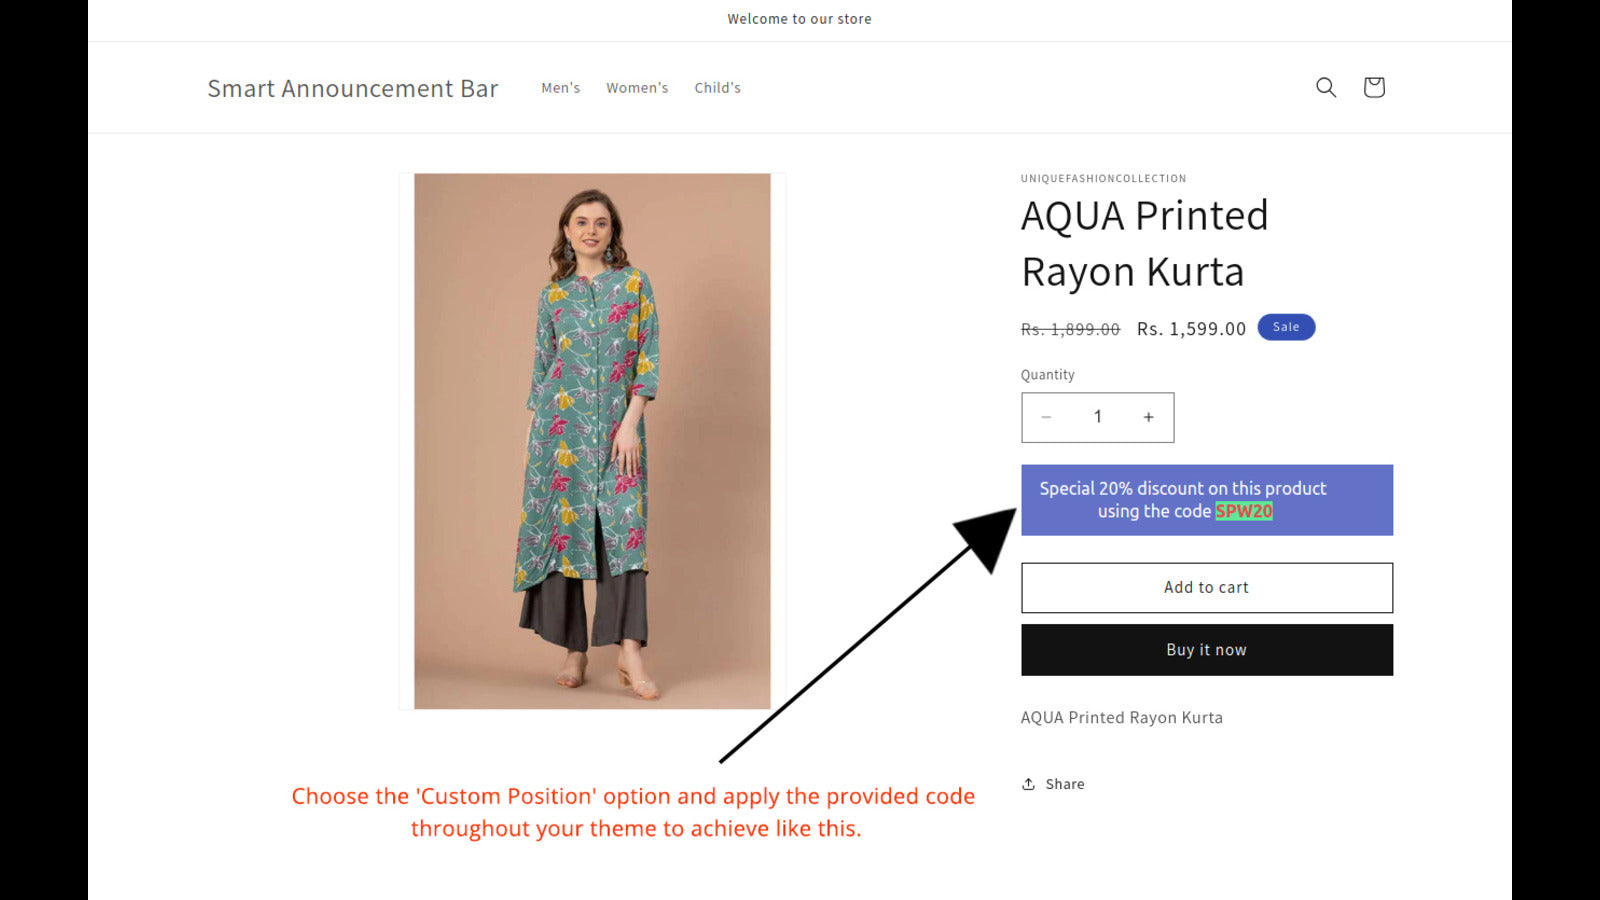Click the SPW20 discount code
Viewport: 1600px width, 900px height.
[x=1244, y=511]
